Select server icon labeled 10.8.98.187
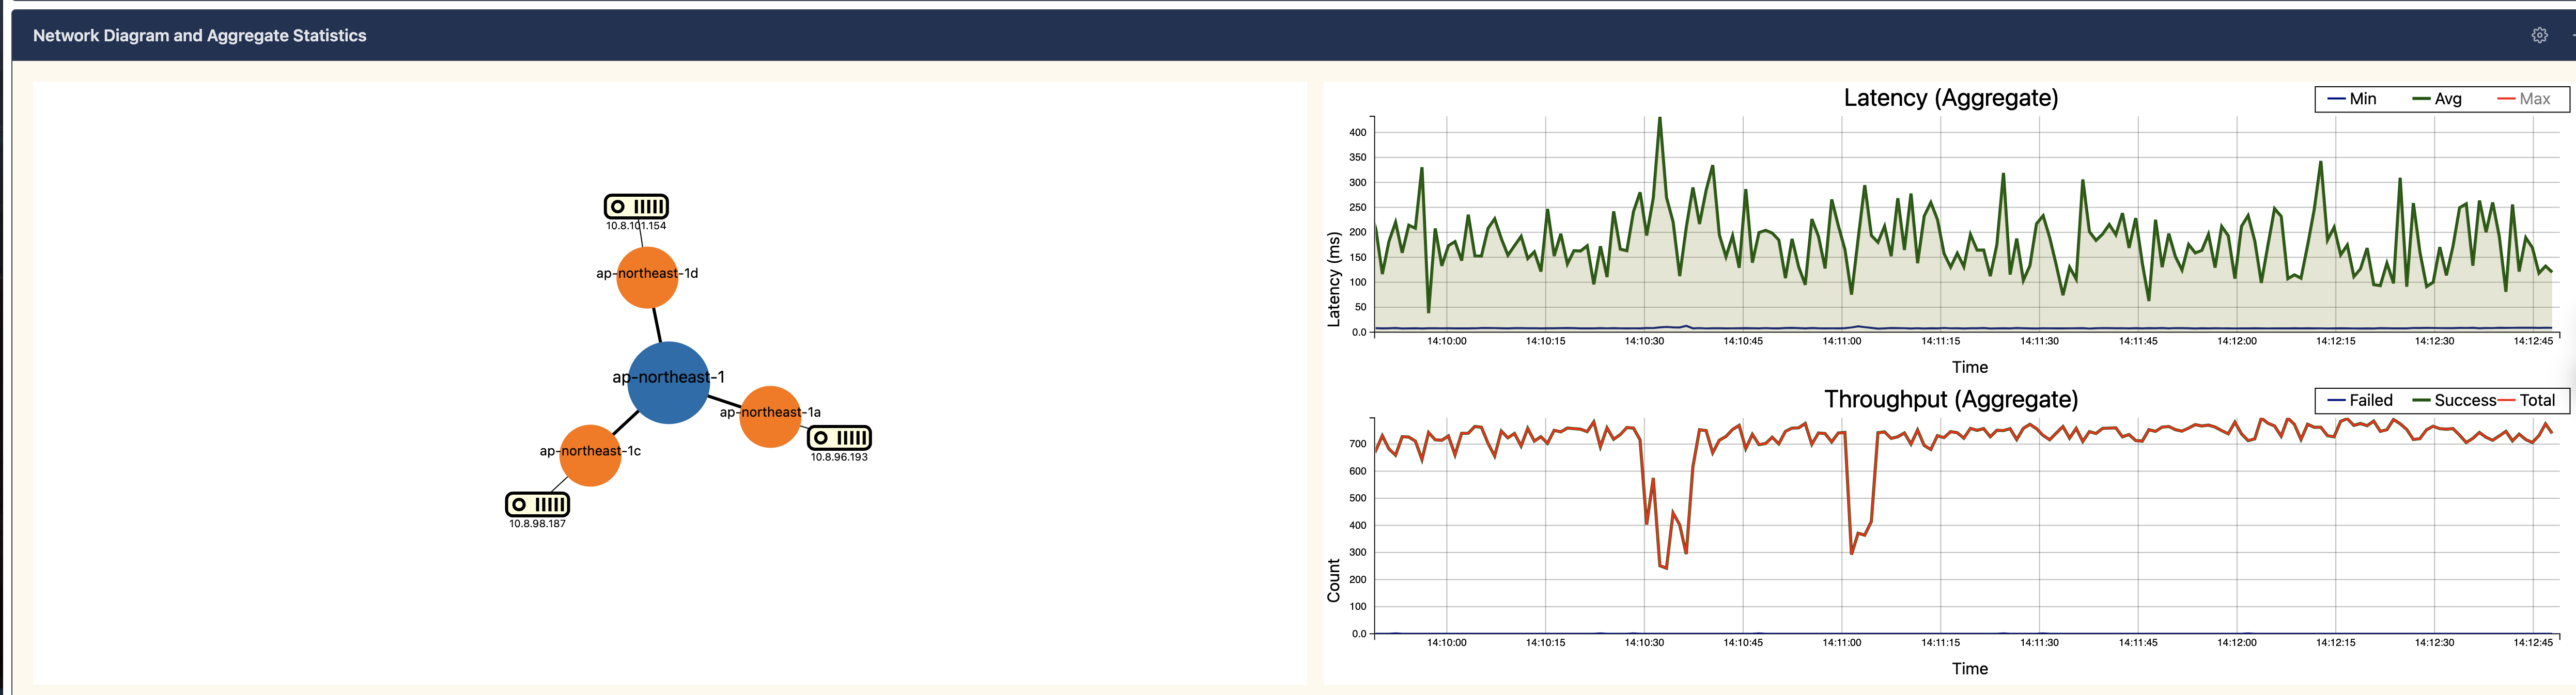The width and height of the screenshot is (2576, 695). [x=538, y=504]
